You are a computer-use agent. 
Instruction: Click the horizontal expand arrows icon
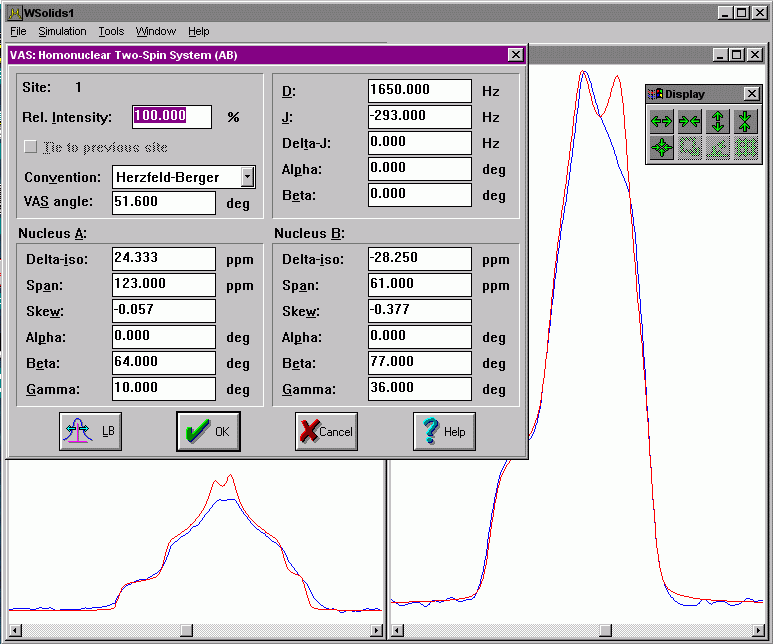pyautogui.click(x=661, y=122)
